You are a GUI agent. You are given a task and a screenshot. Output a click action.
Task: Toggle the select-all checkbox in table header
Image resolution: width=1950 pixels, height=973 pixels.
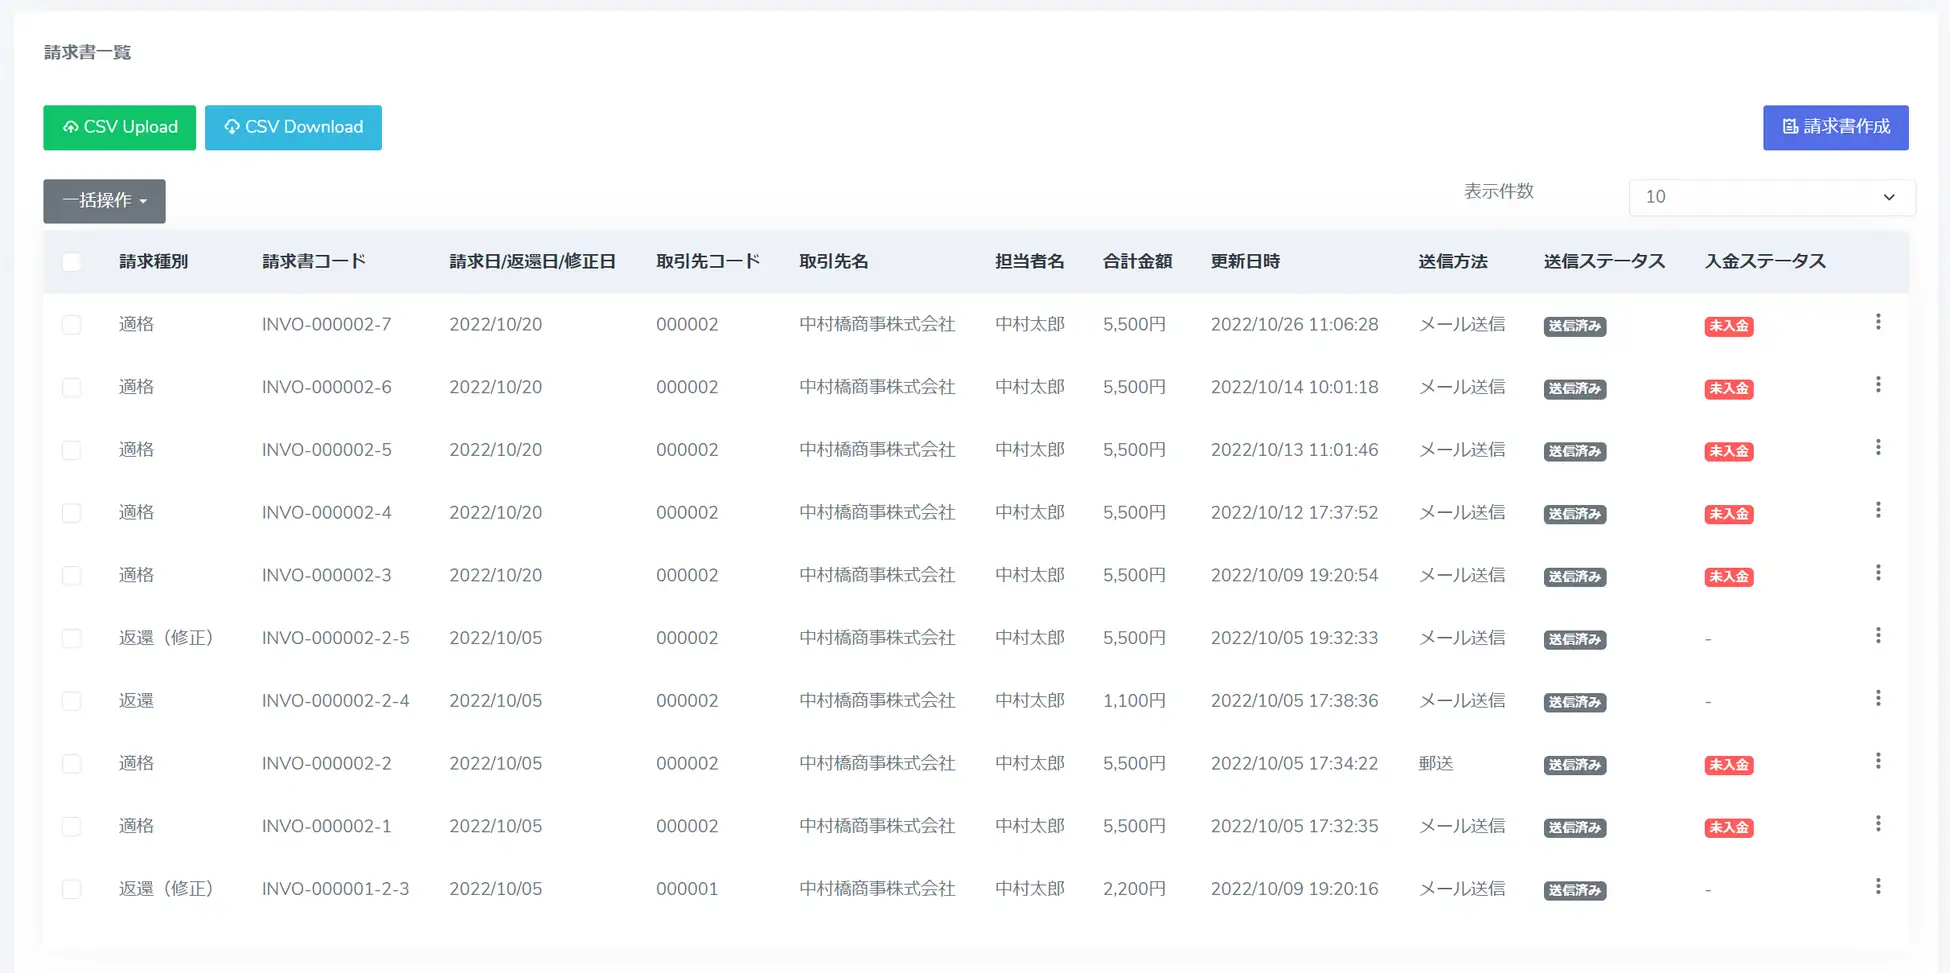pyautogui.click(x=71, y=261)
